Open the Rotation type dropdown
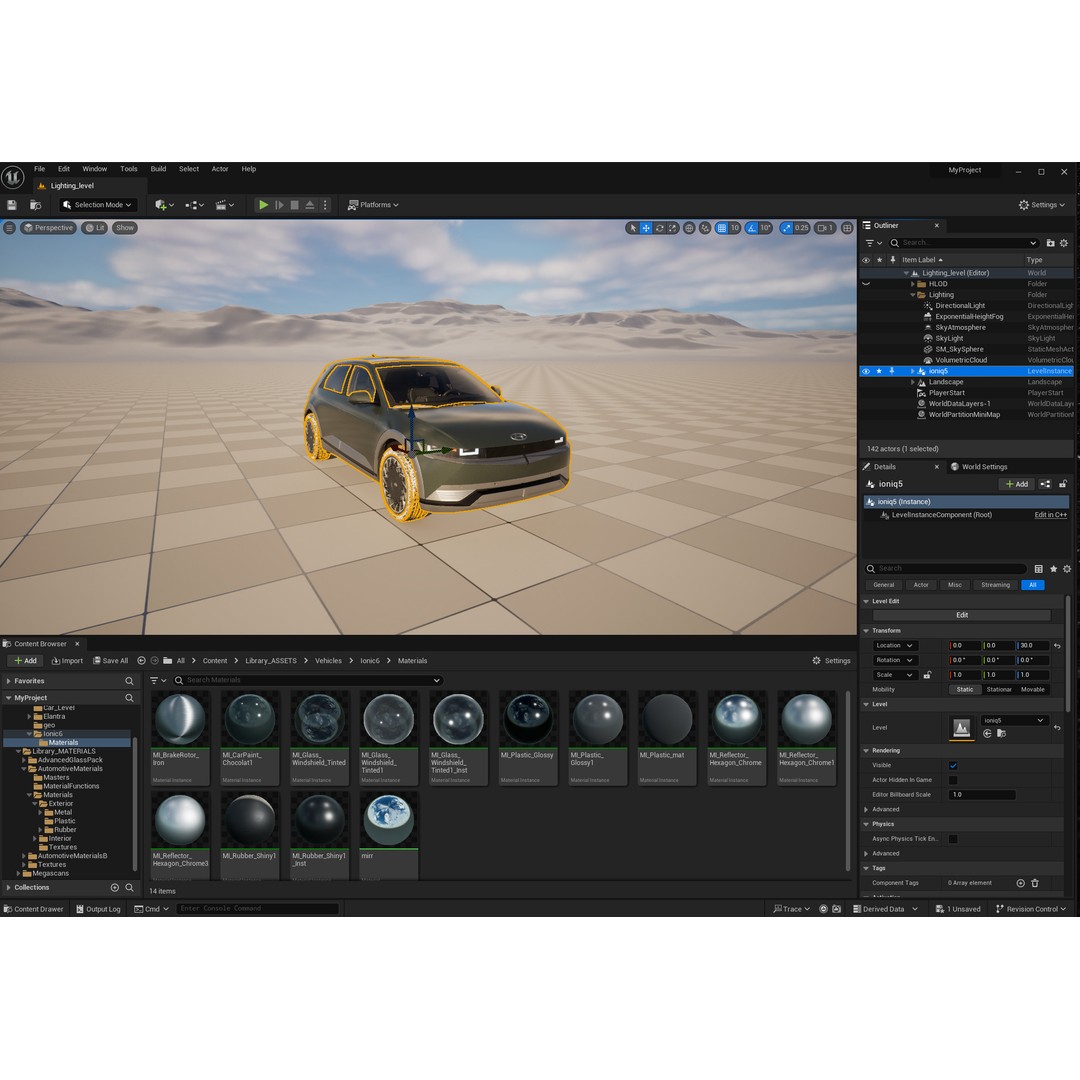The image size is (1080, 1080). (894, 661)
